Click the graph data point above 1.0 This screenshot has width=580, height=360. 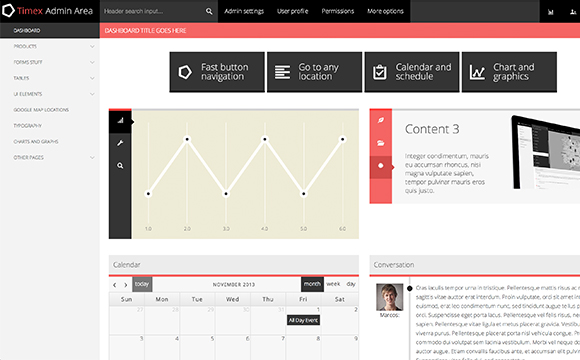pos(148,194)
